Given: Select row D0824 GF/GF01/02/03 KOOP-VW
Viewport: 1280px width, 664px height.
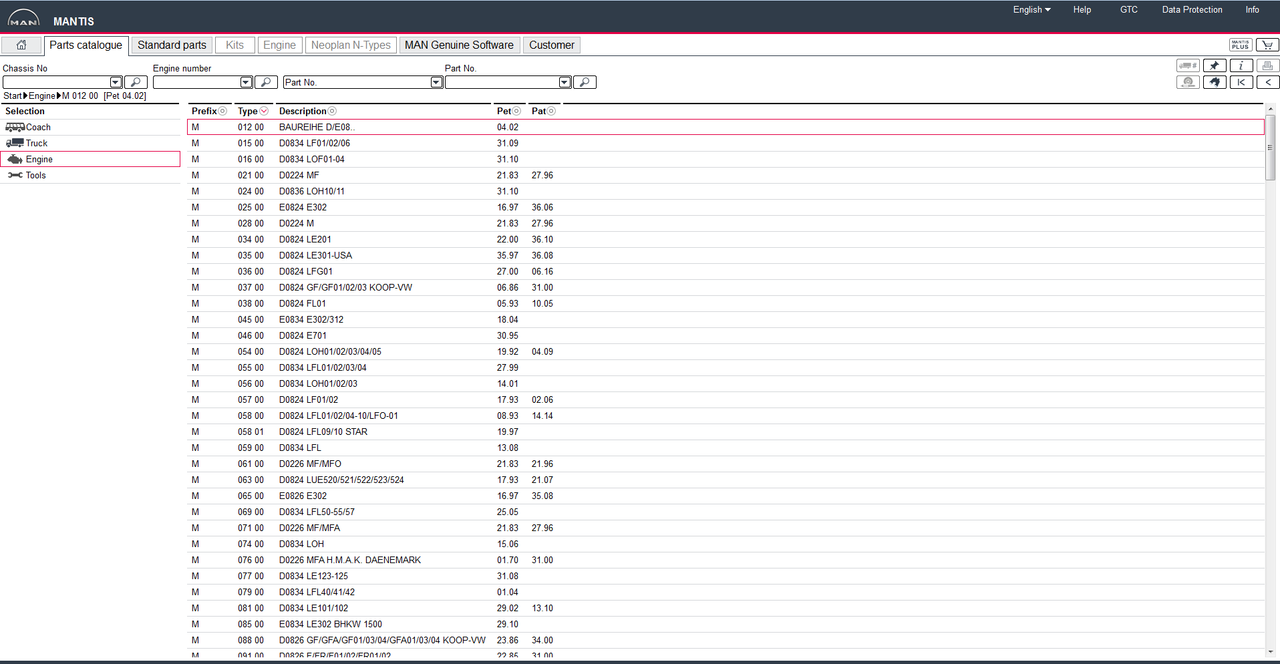Looking at the screenshot, I should [x=726, y=287].
